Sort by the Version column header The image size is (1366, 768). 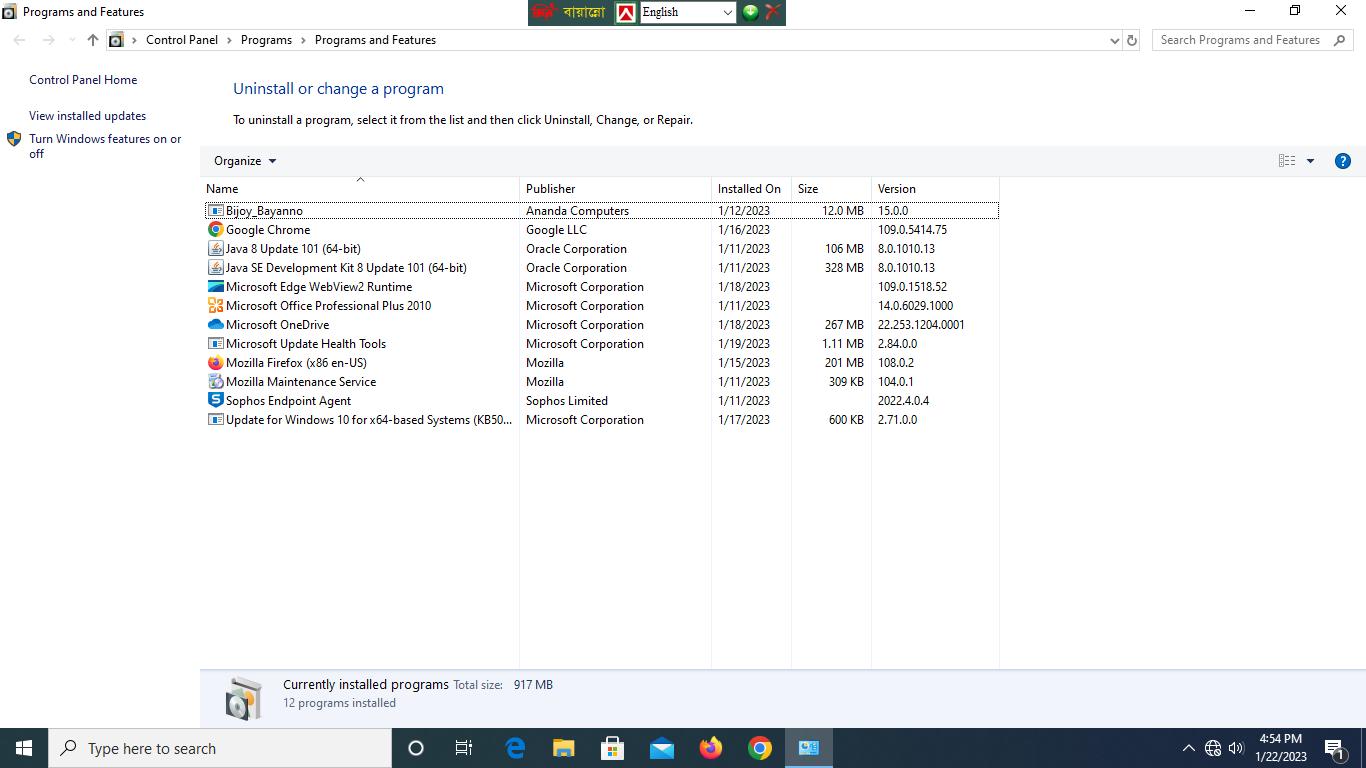click(x=935, y=189)
